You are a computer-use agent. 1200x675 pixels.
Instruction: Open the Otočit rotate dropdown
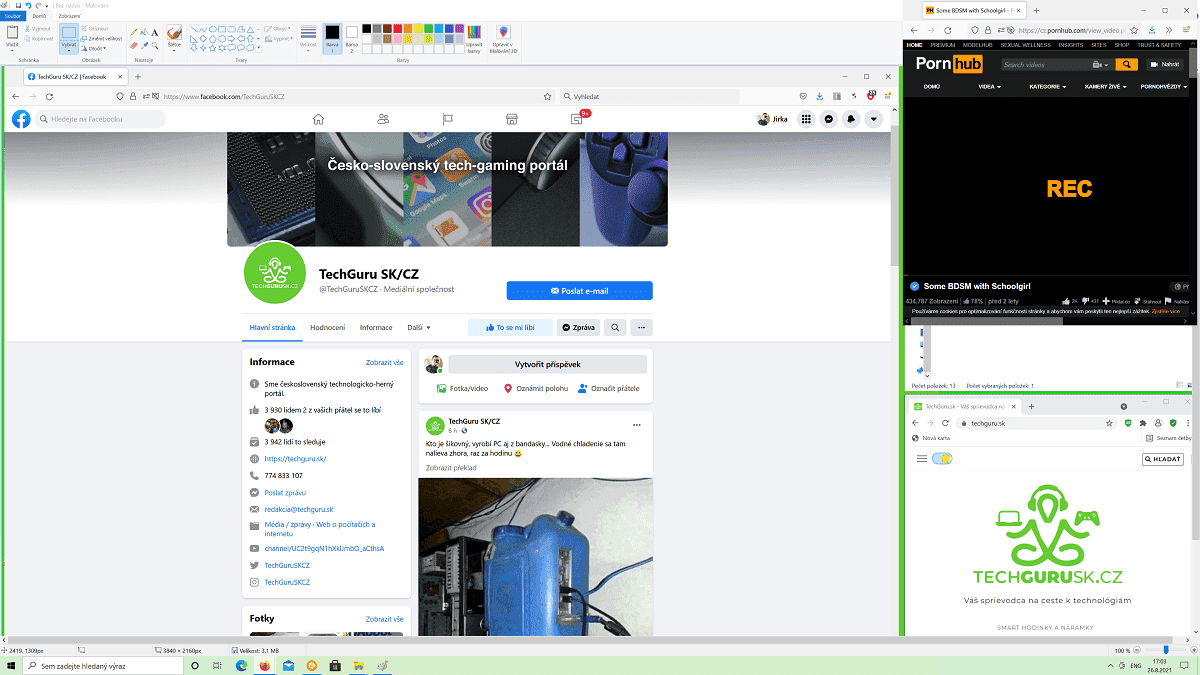coord(96,48)
